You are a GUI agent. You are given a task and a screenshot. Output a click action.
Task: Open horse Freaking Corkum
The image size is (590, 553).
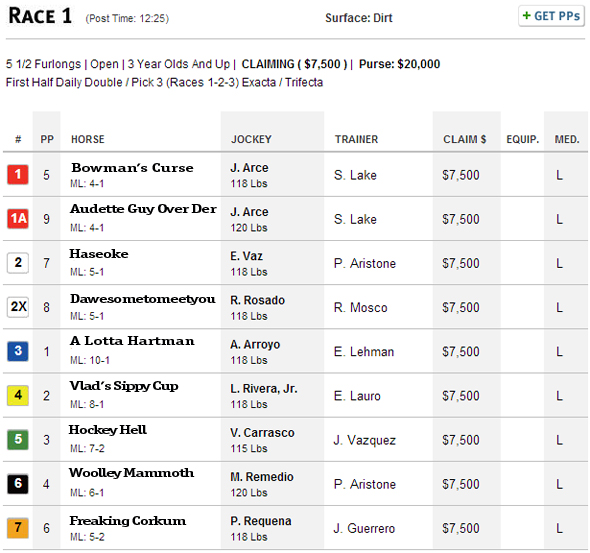point(128,521)
